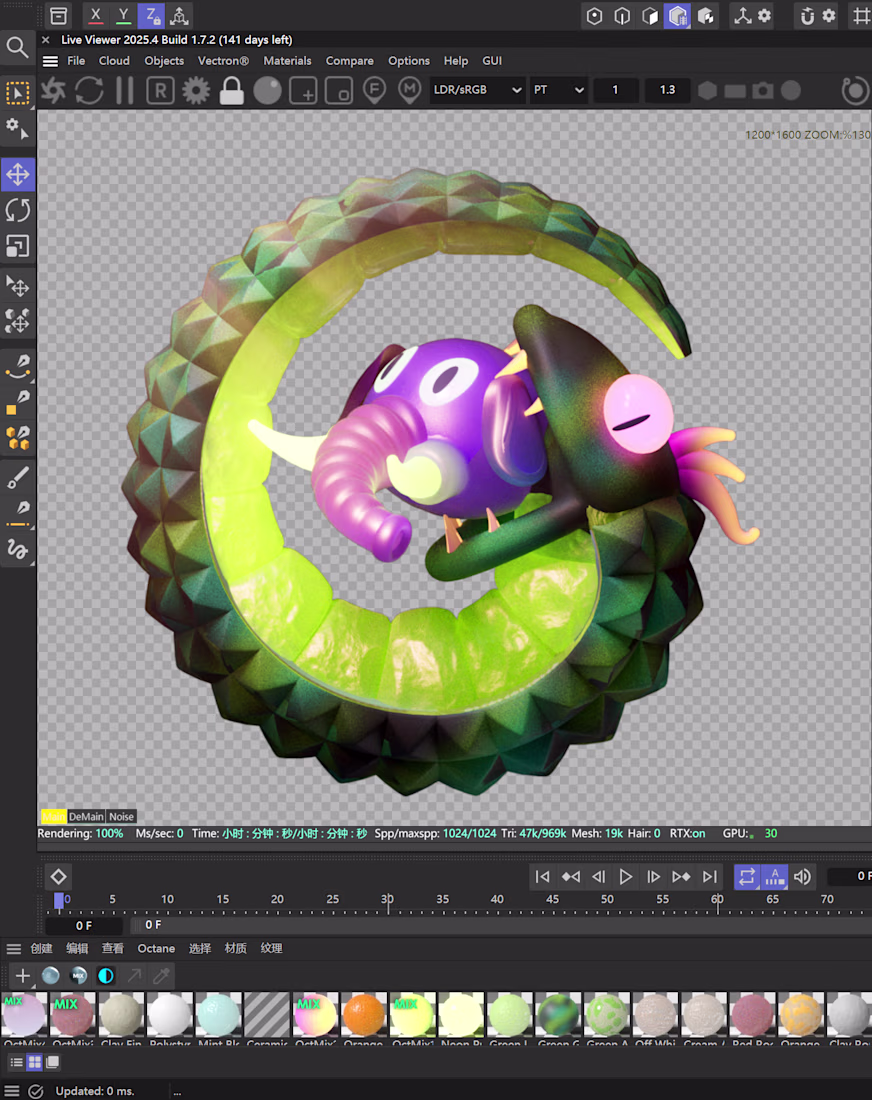
Task: Click the hexagon icon in Live Viewer toolbar
Action: [x=707, y=90]
